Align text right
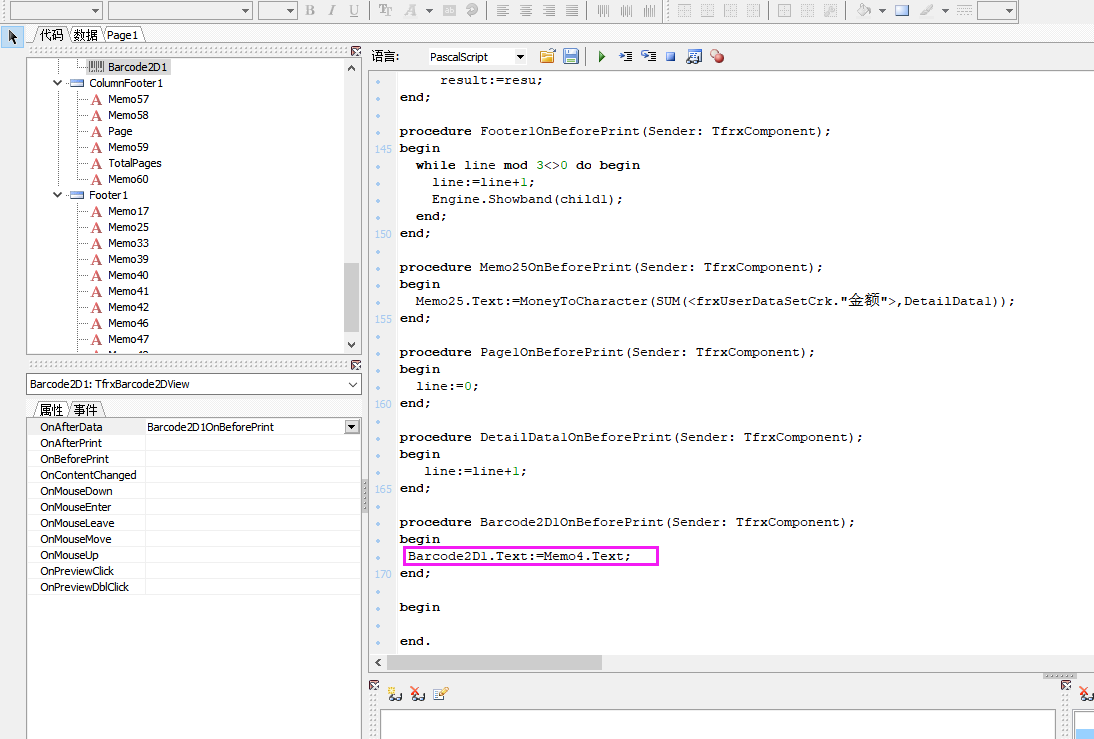Screen dimensions: 1094x739 (x=548, y=10)
